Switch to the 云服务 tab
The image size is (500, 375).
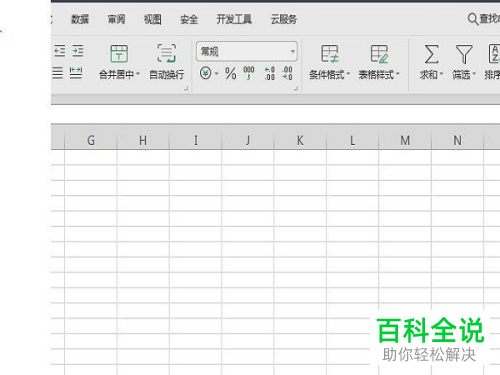[x=284, y=19]
